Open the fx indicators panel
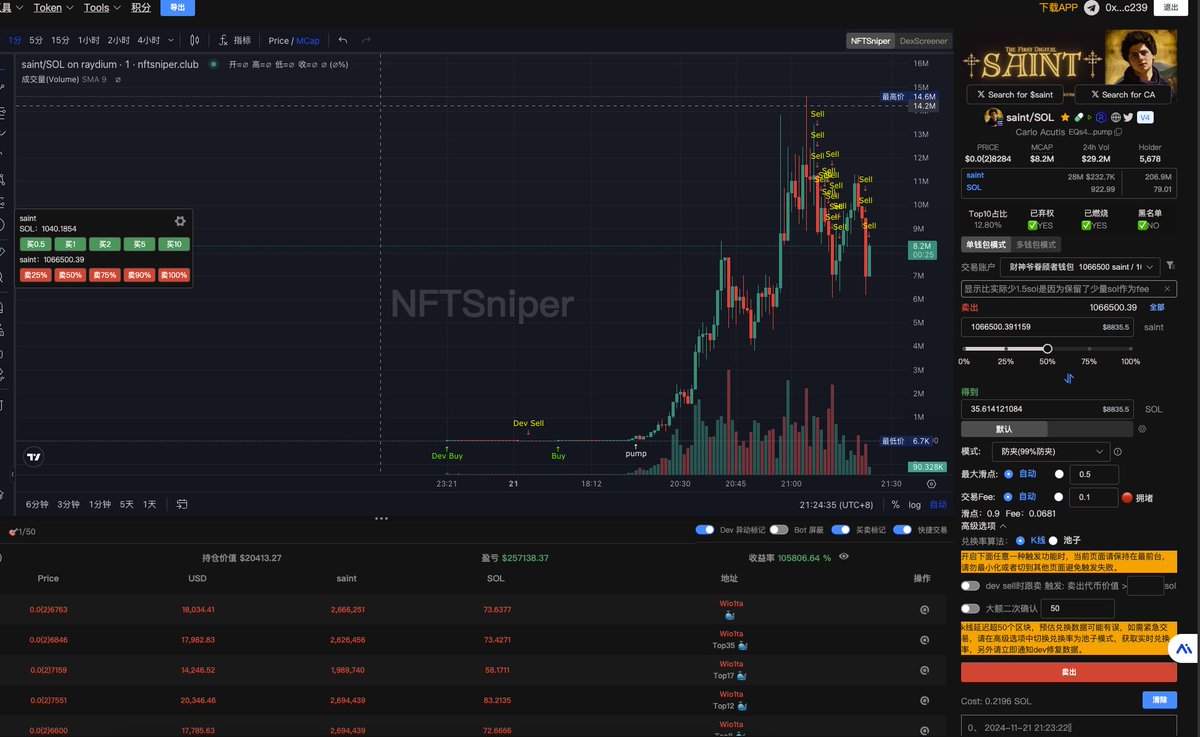Viewport: 1200px width, 737px height. click(235, 40)
